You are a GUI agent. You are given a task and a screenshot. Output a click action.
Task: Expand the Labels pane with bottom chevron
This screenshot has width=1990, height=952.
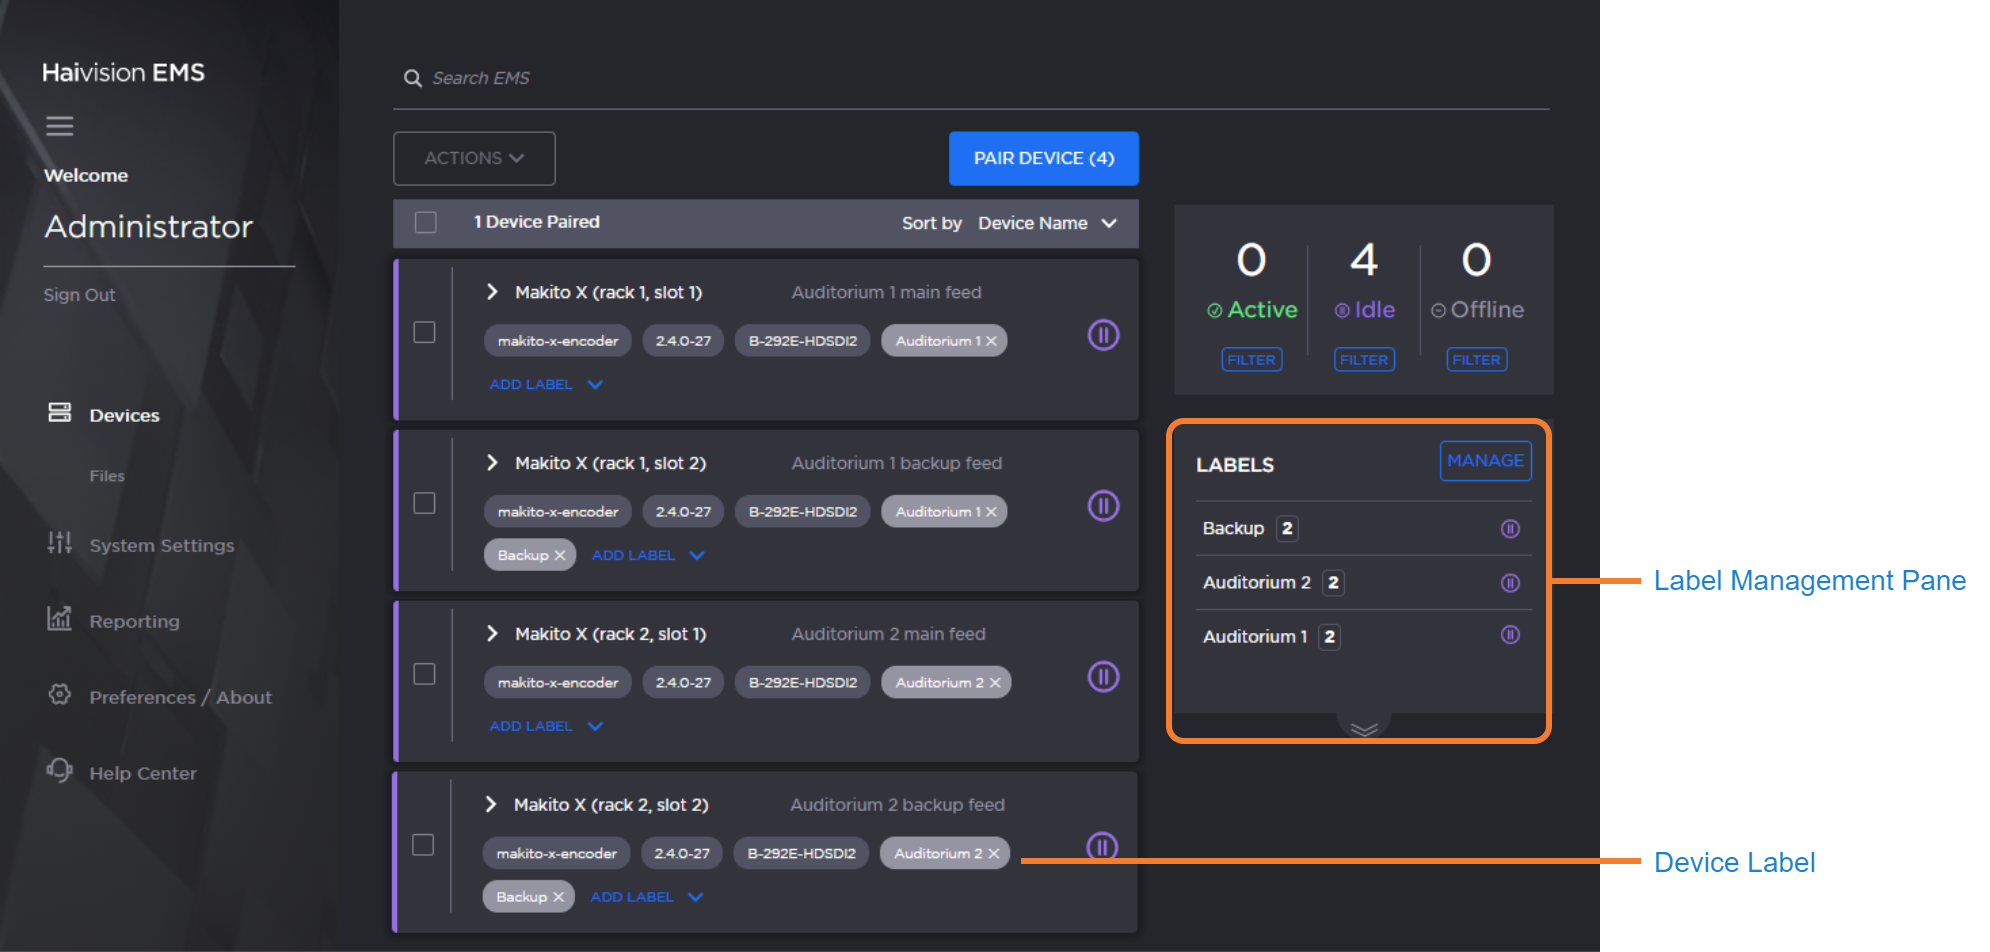tap(1364, 729)
